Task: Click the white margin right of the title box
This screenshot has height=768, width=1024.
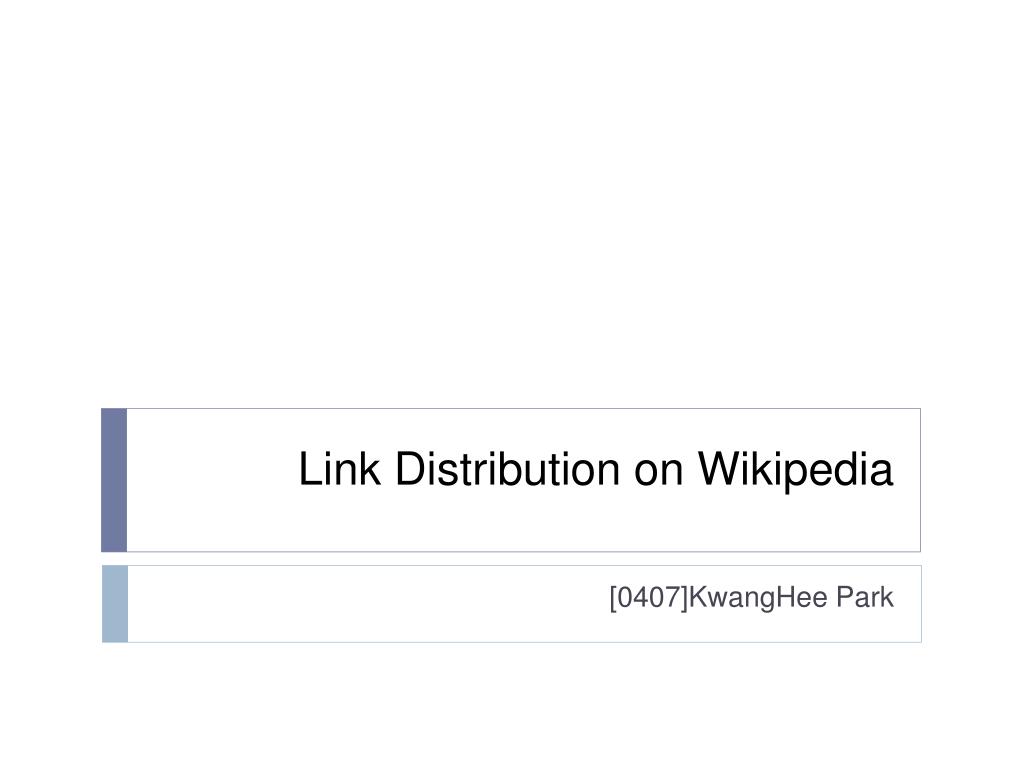Action: (x=972, y=480)
